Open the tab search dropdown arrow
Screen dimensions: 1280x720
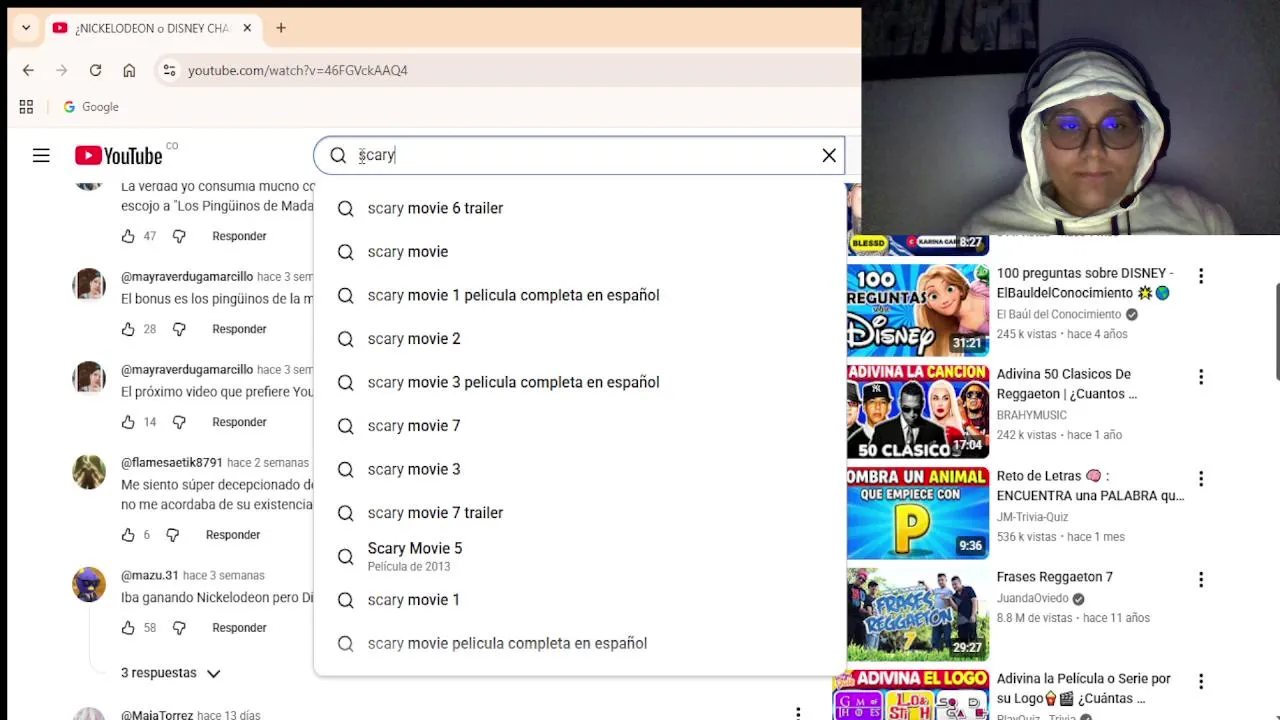point(26,28)
